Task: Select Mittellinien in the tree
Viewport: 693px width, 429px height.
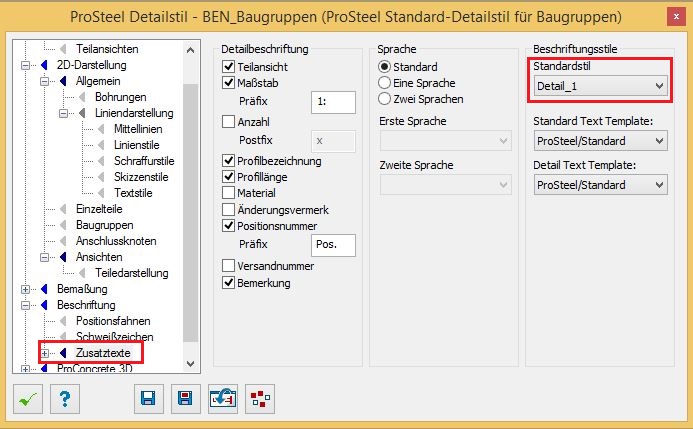Action: (x=138, y=129)
